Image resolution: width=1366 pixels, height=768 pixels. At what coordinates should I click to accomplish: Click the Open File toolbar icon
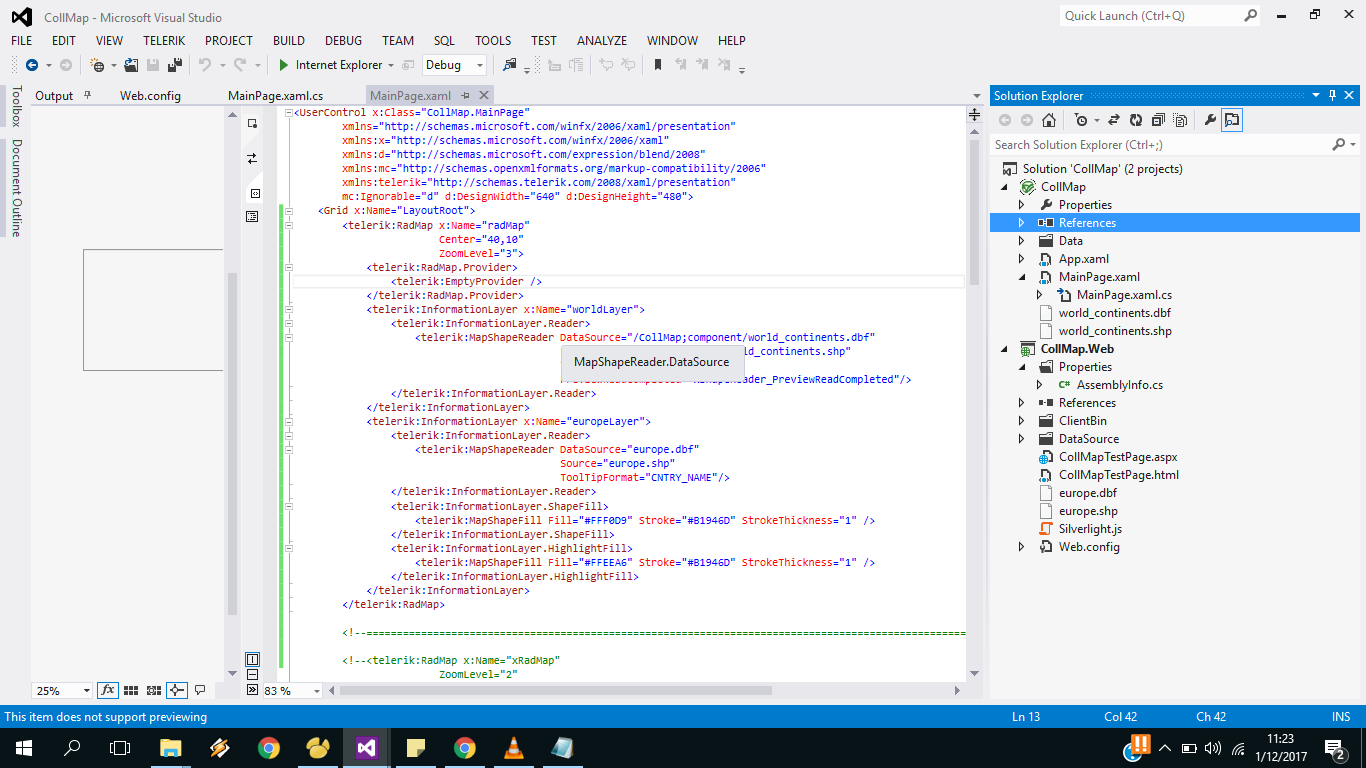pos(131,65)
